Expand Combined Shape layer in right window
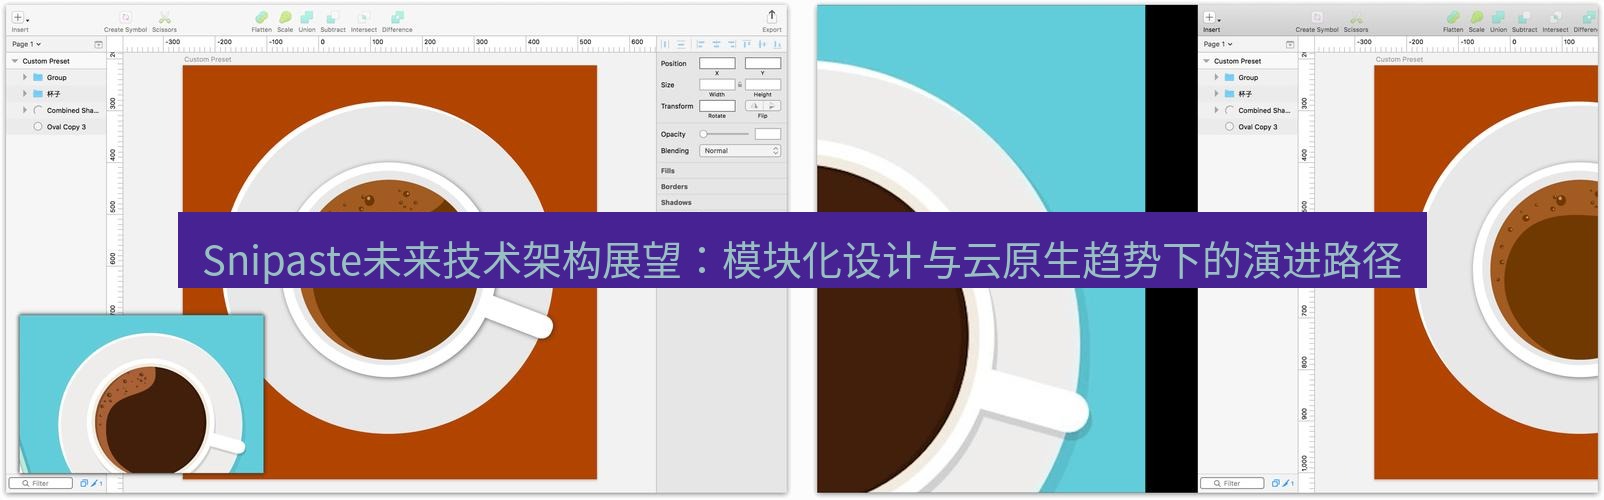 coord(1217,110)
